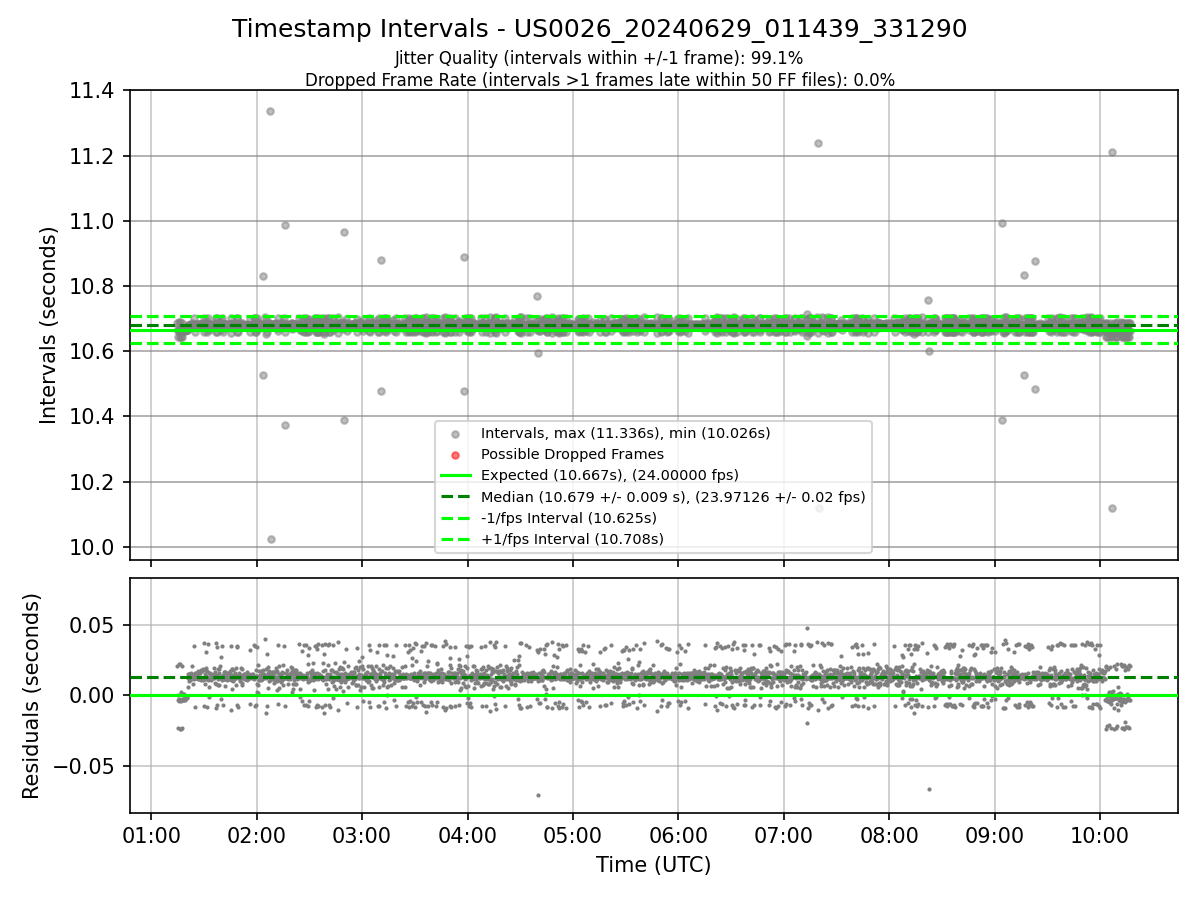Click the x-axis tick label '05:00'
1200x900 pixels.
(x=573, y=836)
